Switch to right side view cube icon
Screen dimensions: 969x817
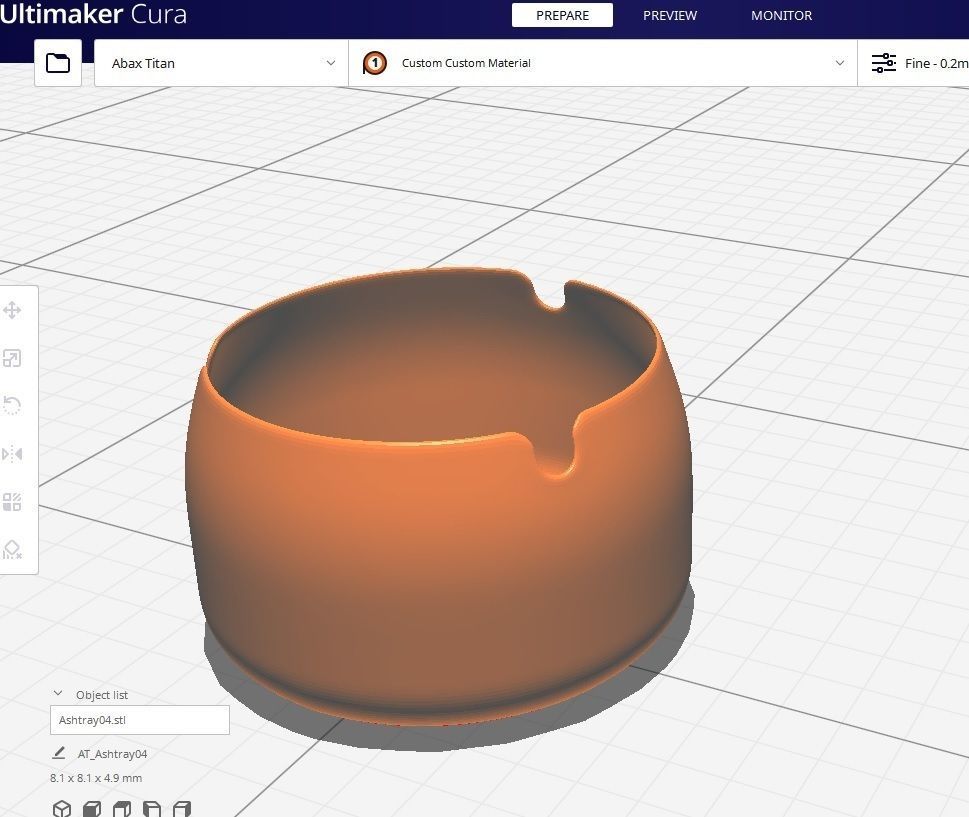tap(182, 809)
